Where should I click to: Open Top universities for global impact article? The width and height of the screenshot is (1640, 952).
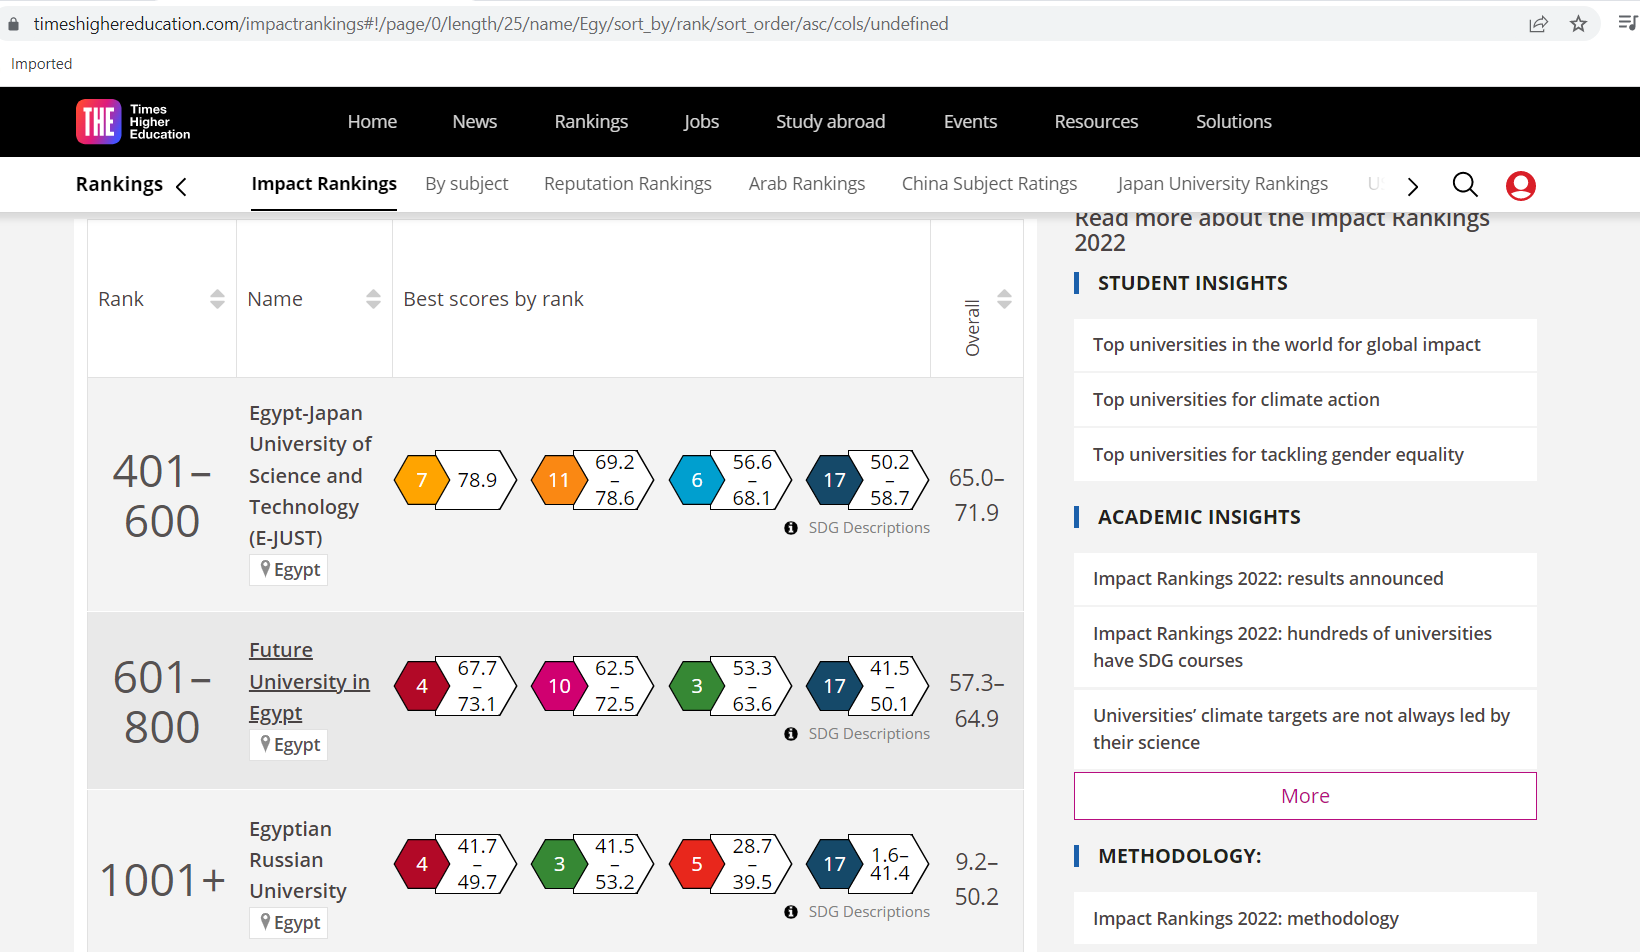point(1305,345)
